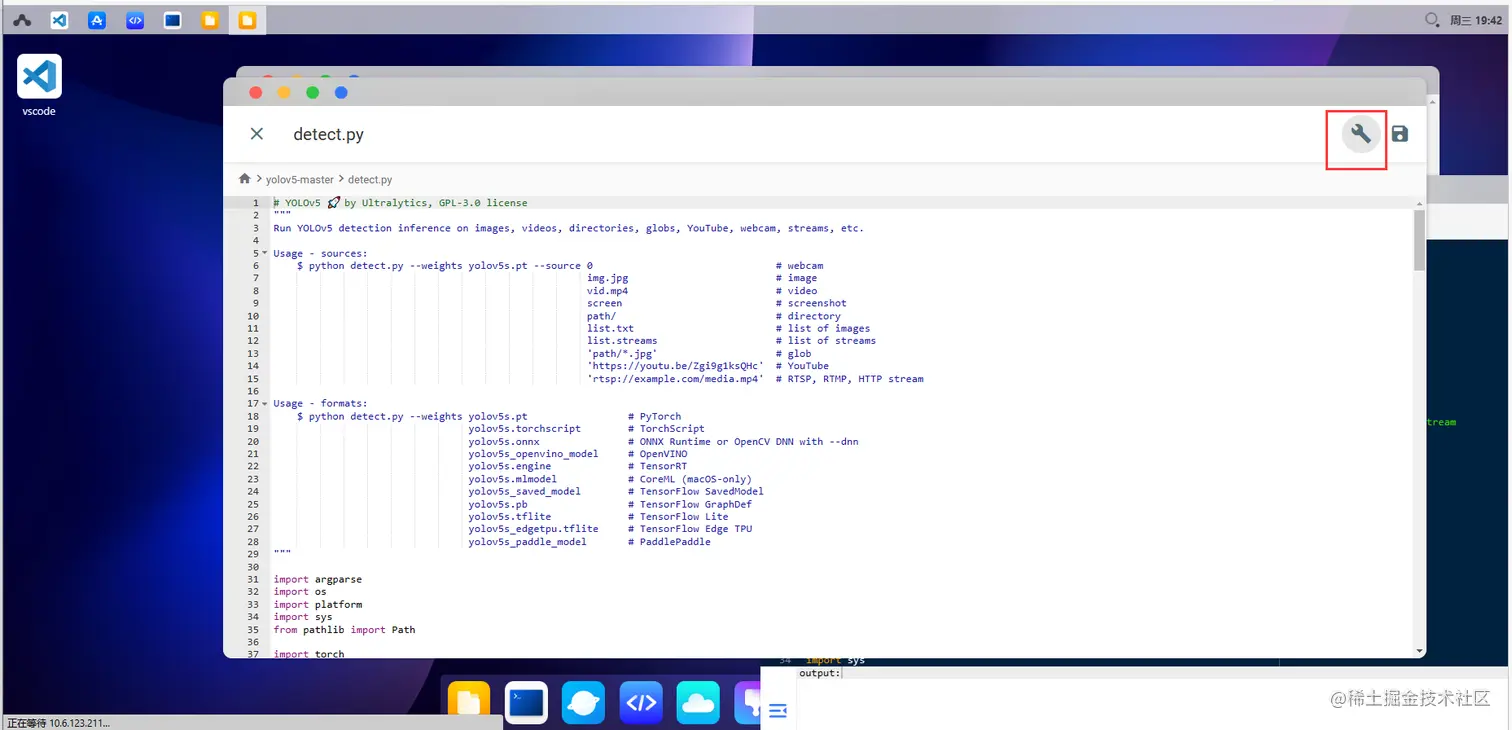The height and width of the screenshot is (730, 1512).
Task: Click 'import torch' on line 37
Action: click(x=309, y=654)
